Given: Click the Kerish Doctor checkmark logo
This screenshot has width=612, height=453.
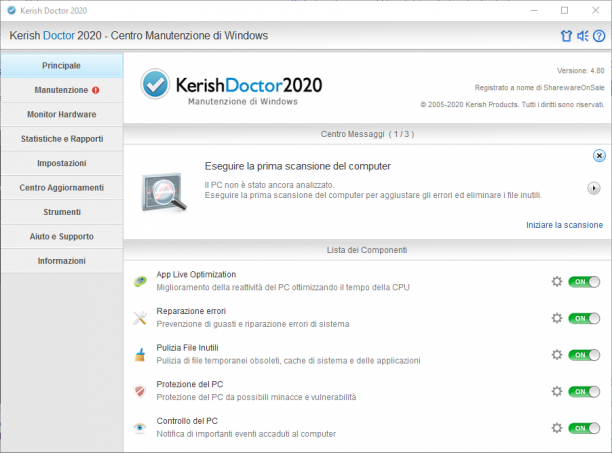Looking at the screenshot, I should coord(155,84).
